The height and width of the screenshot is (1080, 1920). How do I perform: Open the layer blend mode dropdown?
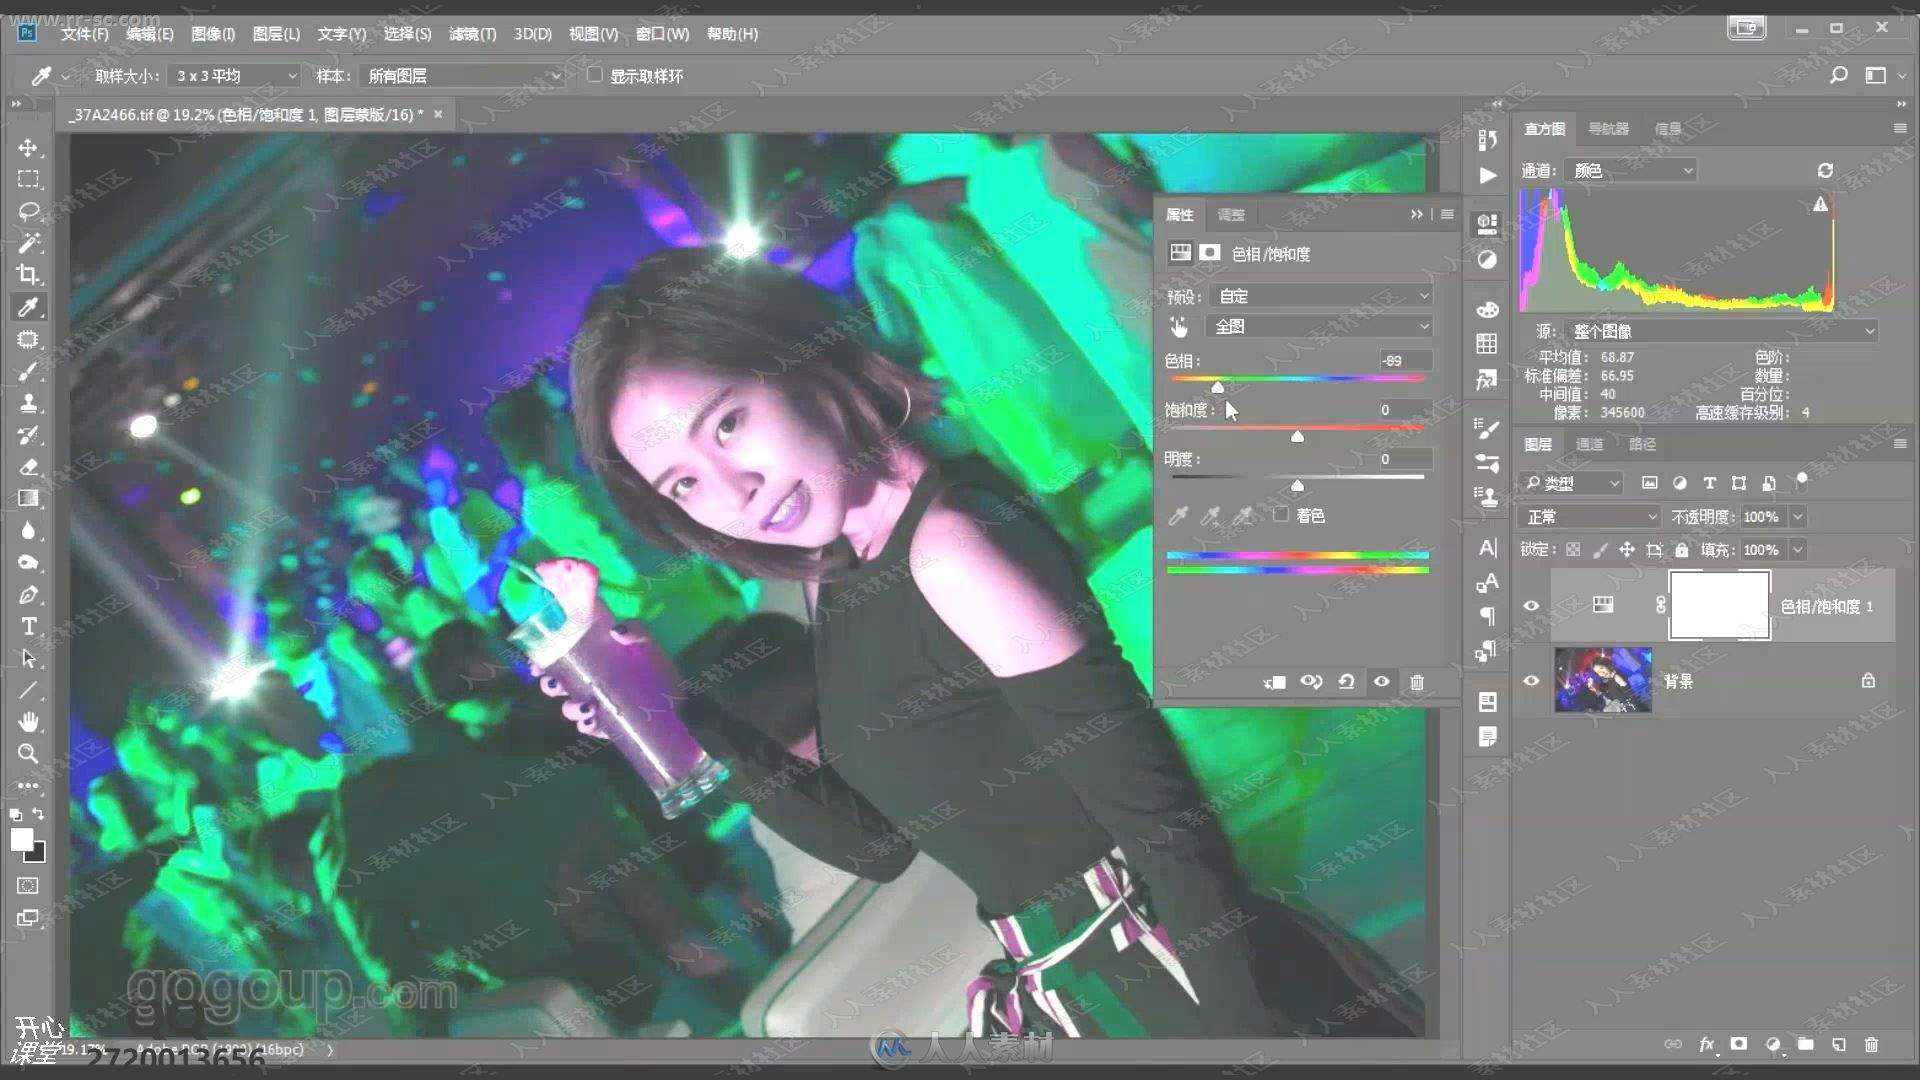pyautogui.click(x=1590, y=517)
